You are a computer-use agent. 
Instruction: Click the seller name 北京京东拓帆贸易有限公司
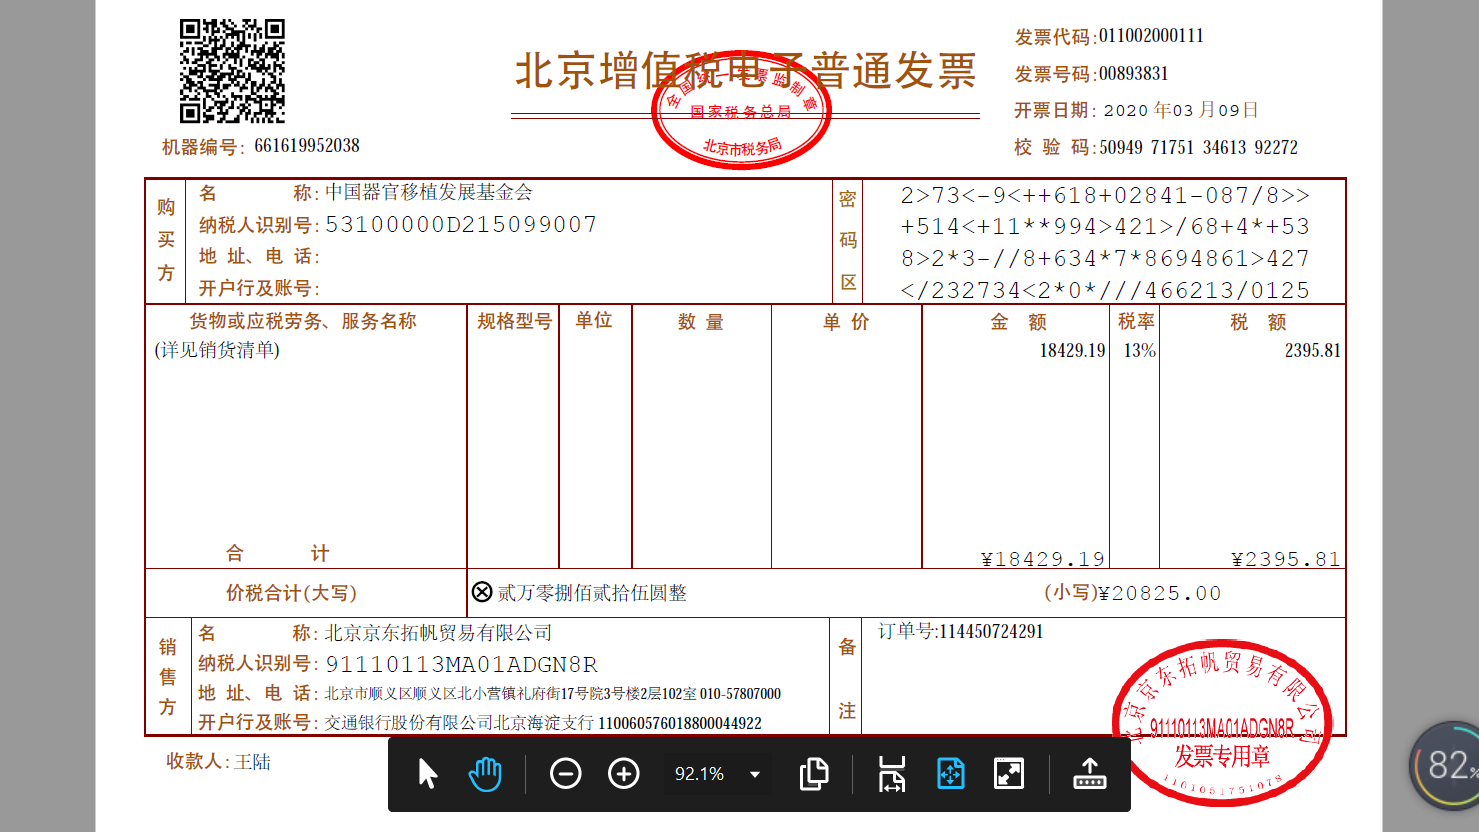pos(438,633)
